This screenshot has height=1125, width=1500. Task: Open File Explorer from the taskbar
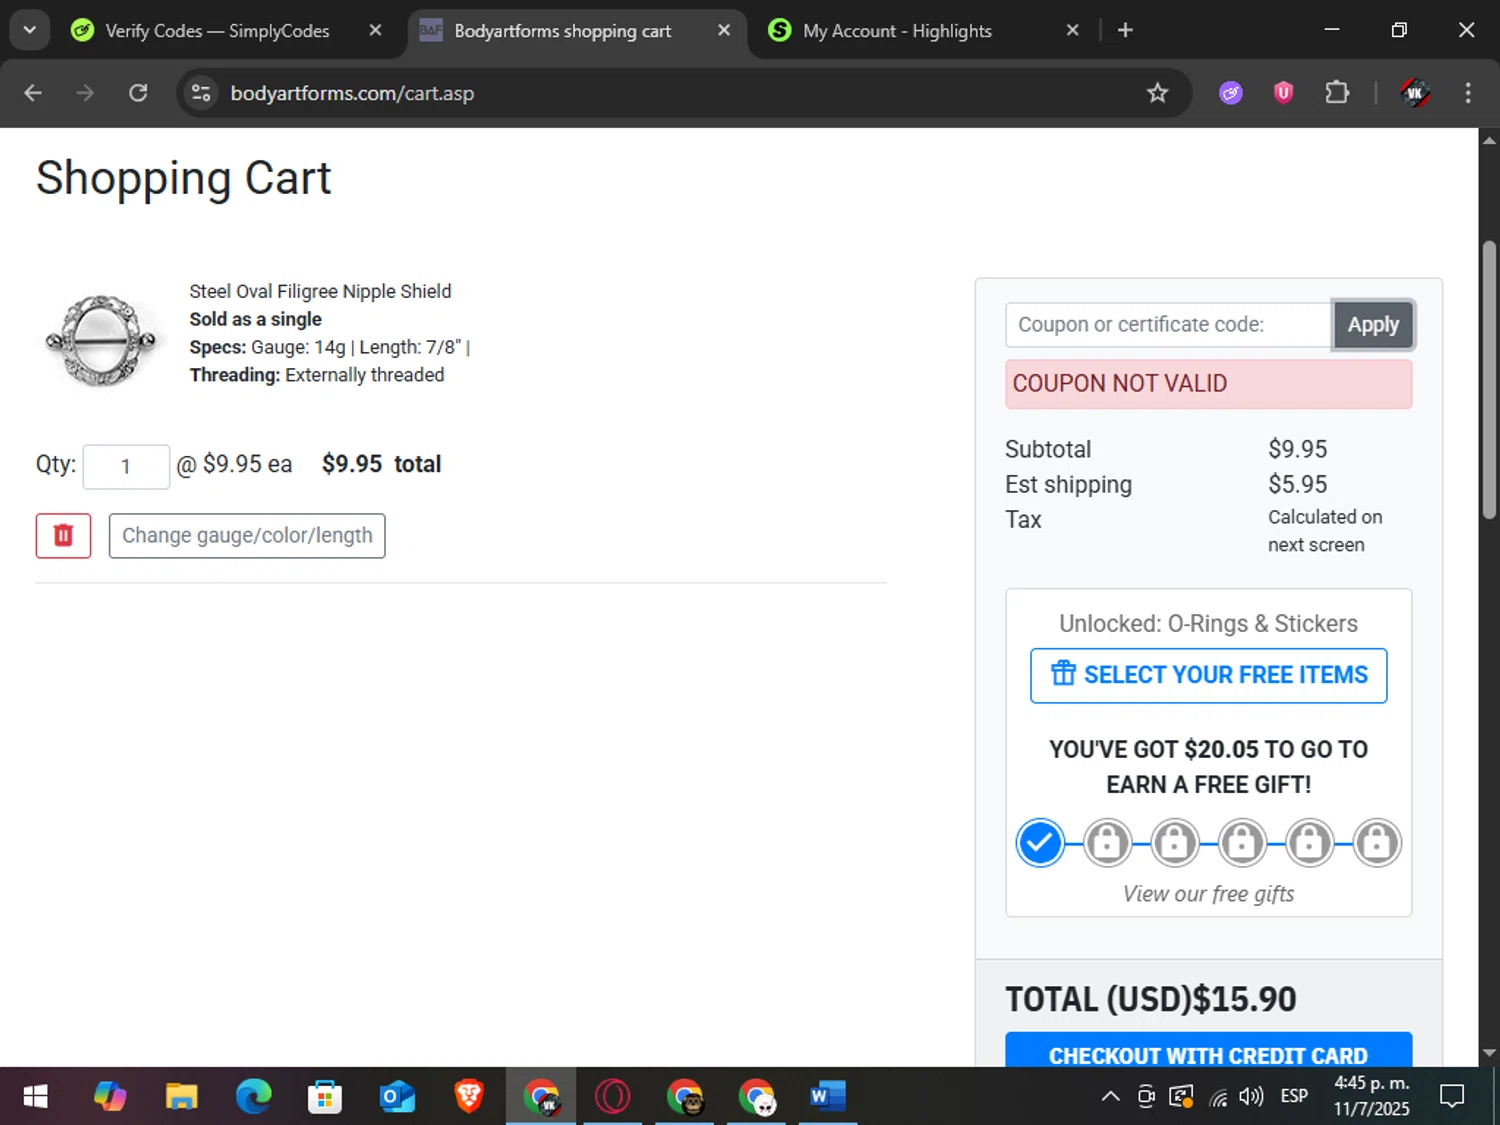click(182, 1097)
